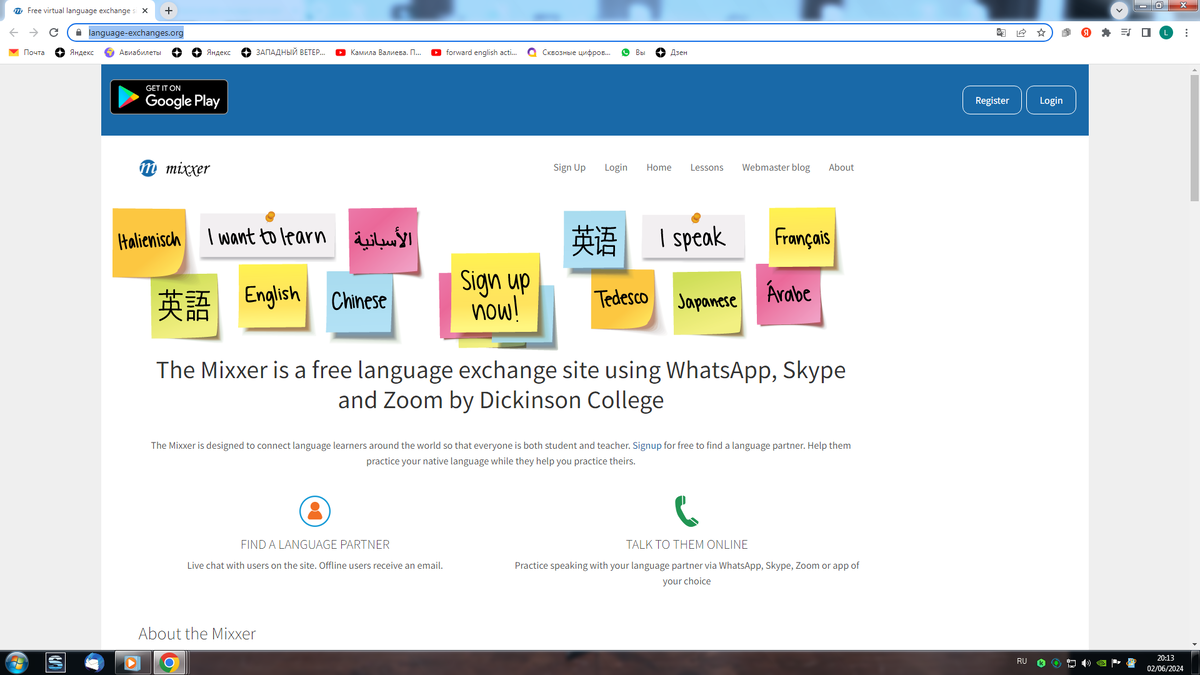This screenshot has height=675, width=1200.
Task: Click the Register button in blue header
Action: click(x=992, y=100)
